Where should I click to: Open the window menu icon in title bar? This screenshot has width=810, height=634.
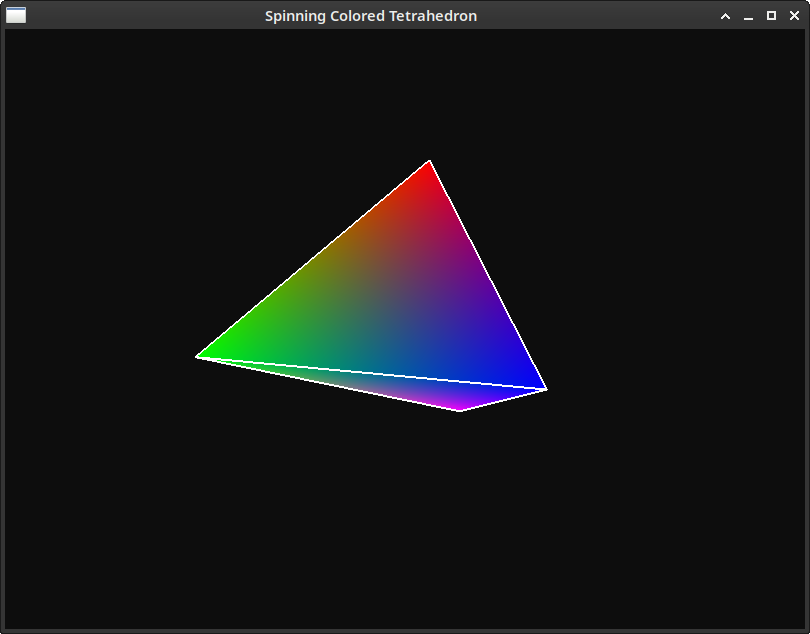[x=16, y=16]
